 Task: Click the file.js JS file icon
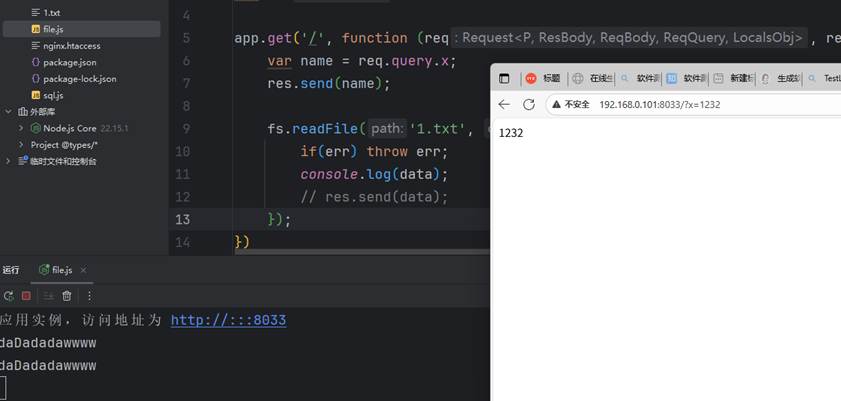35,29
